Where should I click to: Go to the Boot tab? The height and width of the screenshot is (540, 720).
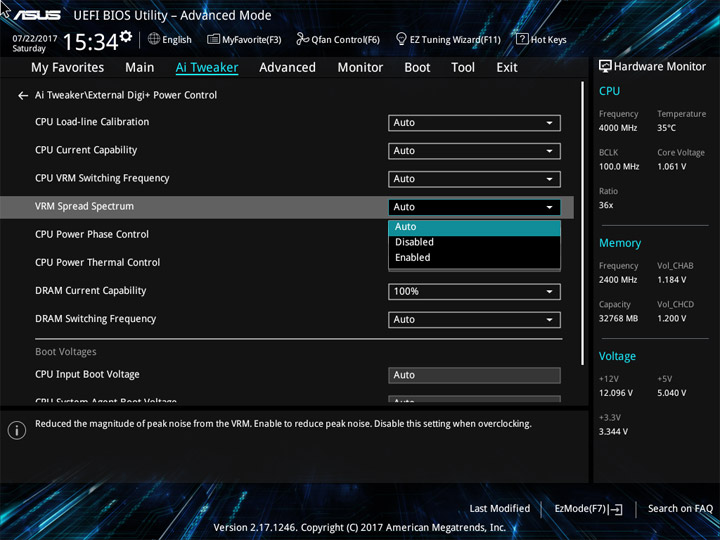pyautogui.click(x=417, y=68)
